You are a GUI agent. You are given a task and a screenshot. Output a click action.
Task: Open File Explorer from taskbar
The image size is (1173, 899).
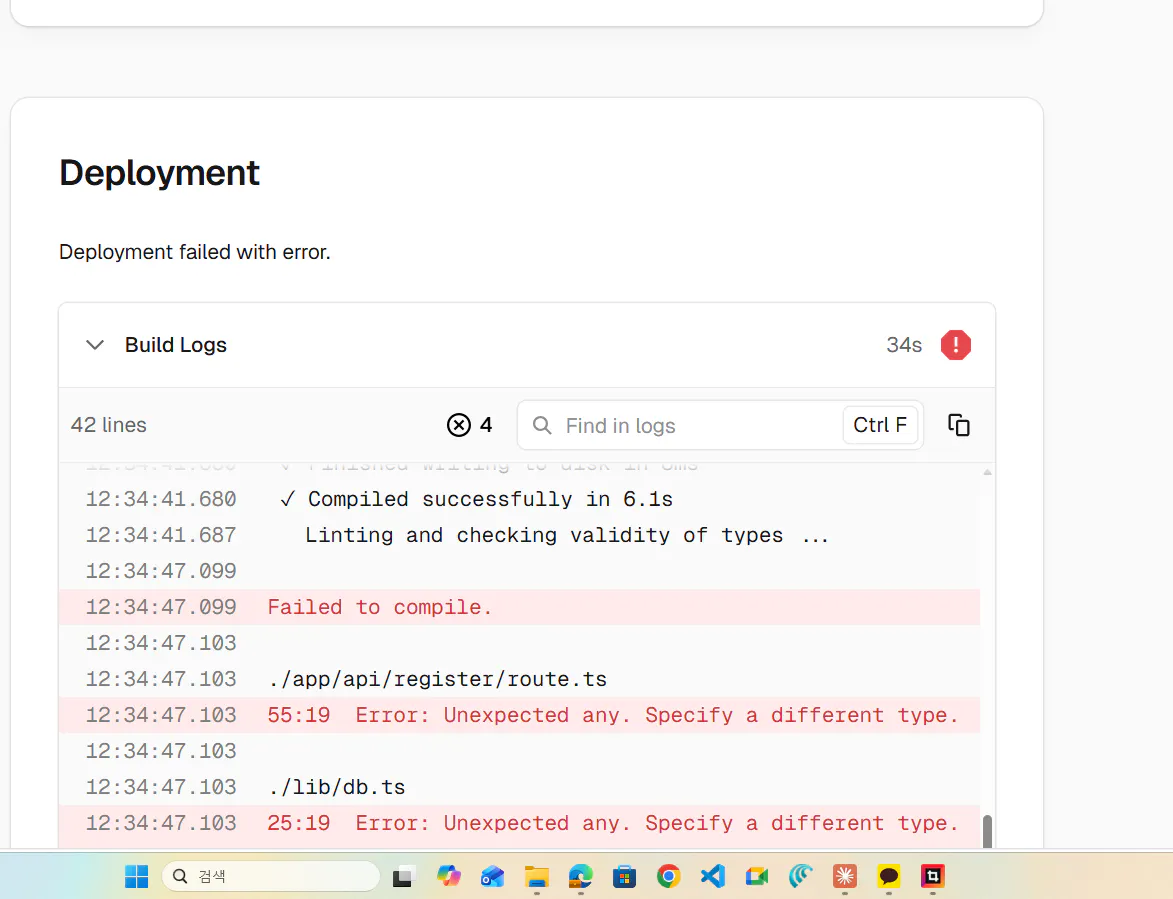click(x=537, y=877)
